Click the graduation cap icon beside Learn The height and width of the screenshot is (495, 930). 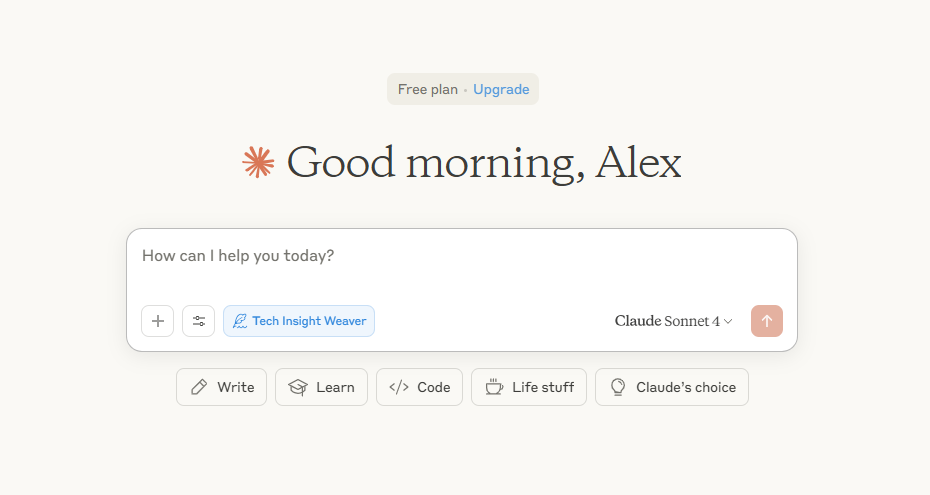[297, 387]
